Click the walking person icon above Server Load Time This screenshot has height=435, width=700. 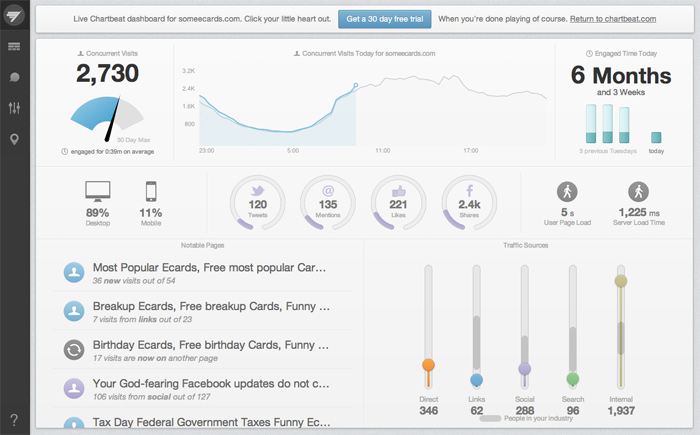point(638,192)
